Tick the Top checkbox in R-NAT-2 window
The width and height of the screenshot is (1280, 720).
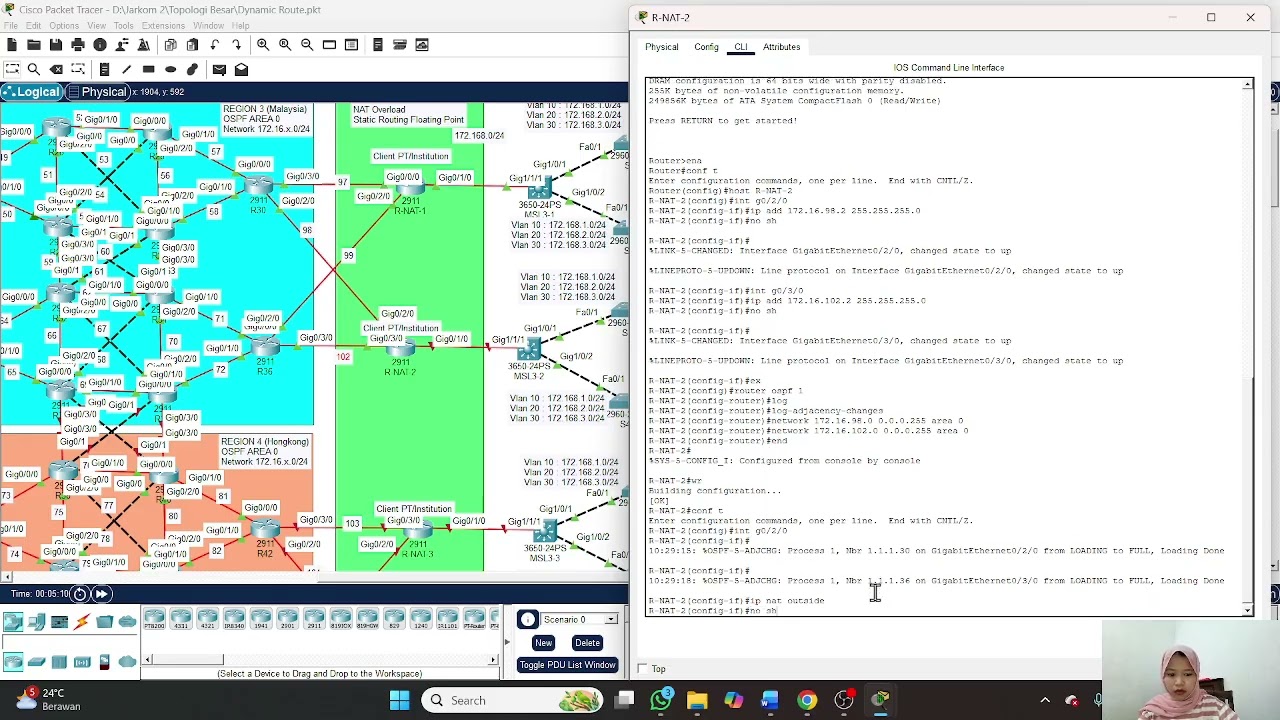tap(643, 669)
